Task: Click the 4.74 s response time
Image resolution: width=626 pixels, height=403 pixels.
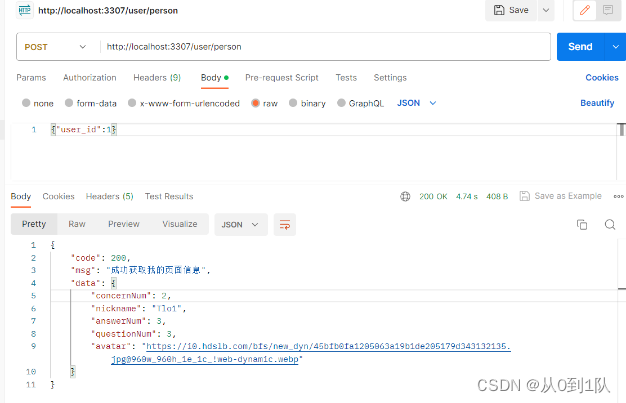Action: tap(467, 197)
